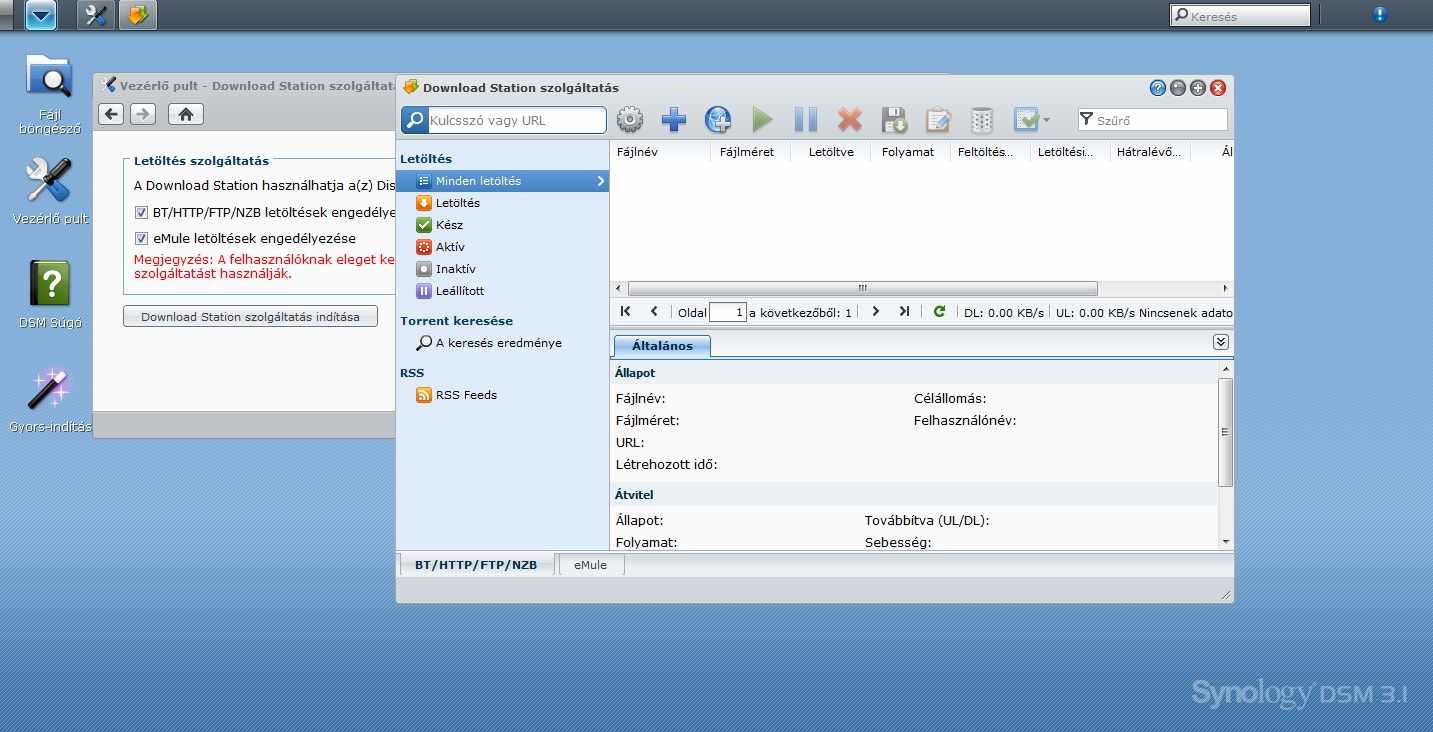
Task: Click the blue plus add-task icon
Action: 674,120
